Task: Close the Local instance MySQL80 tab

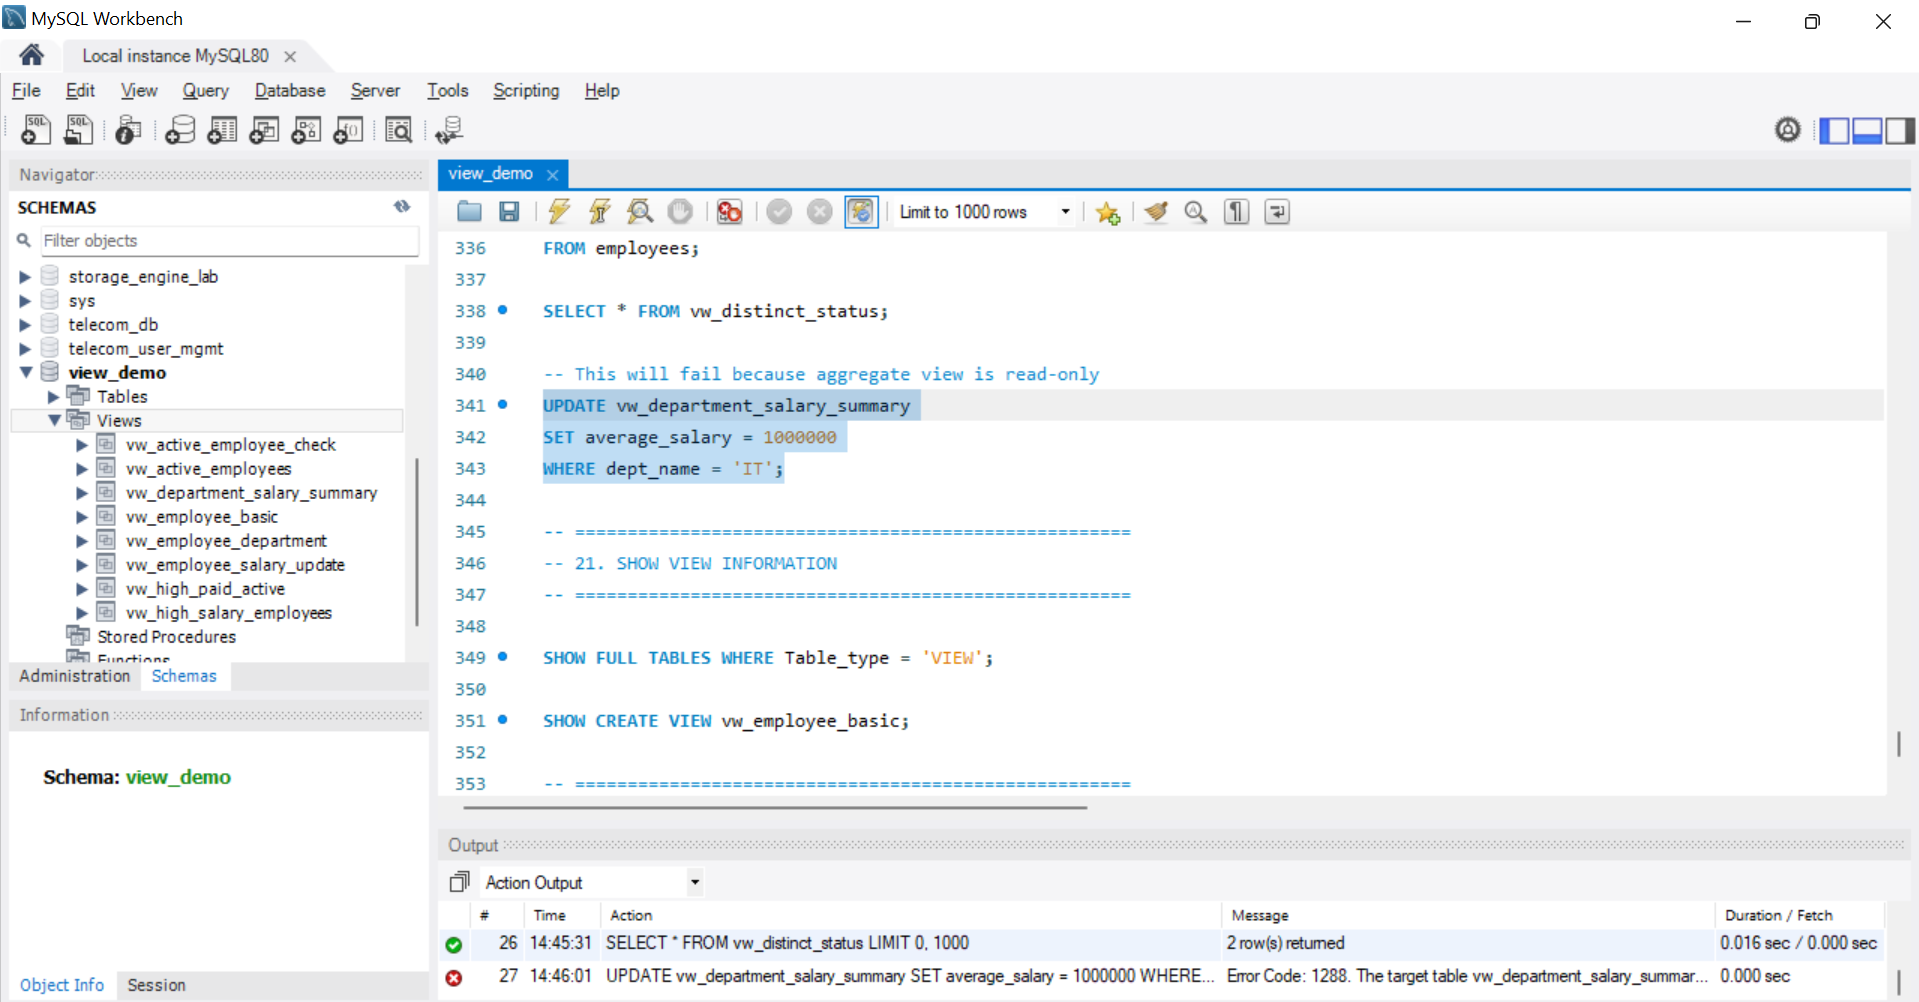Action: point(290,56)
